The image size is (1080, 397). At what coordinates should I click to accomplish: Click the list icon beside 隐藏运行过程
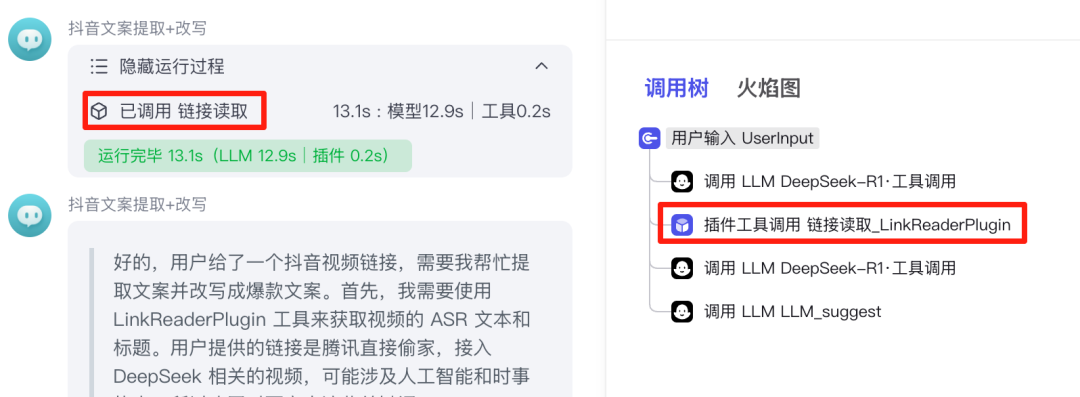[99, 66]
